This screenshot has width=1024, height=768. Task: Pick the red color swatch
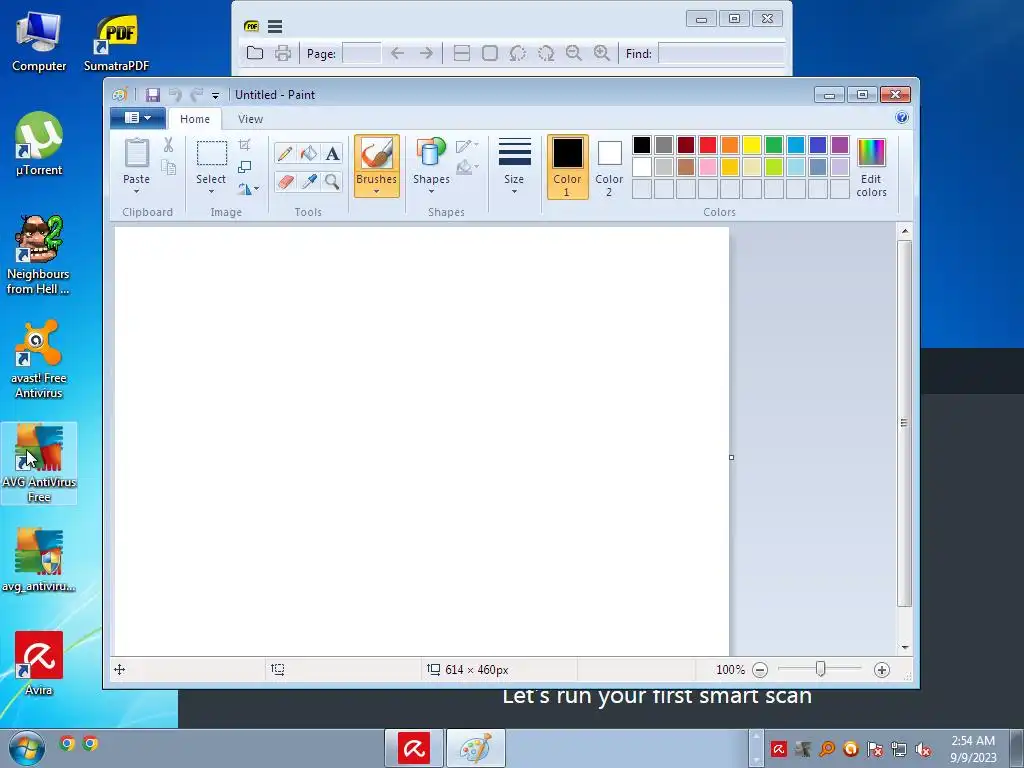click(x=708, y=145)
